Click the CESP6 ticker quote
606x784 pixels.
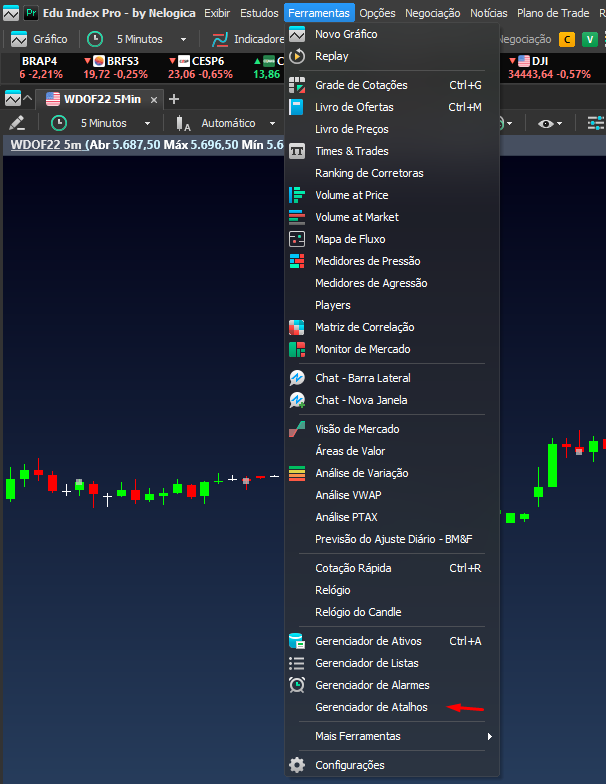200,68
